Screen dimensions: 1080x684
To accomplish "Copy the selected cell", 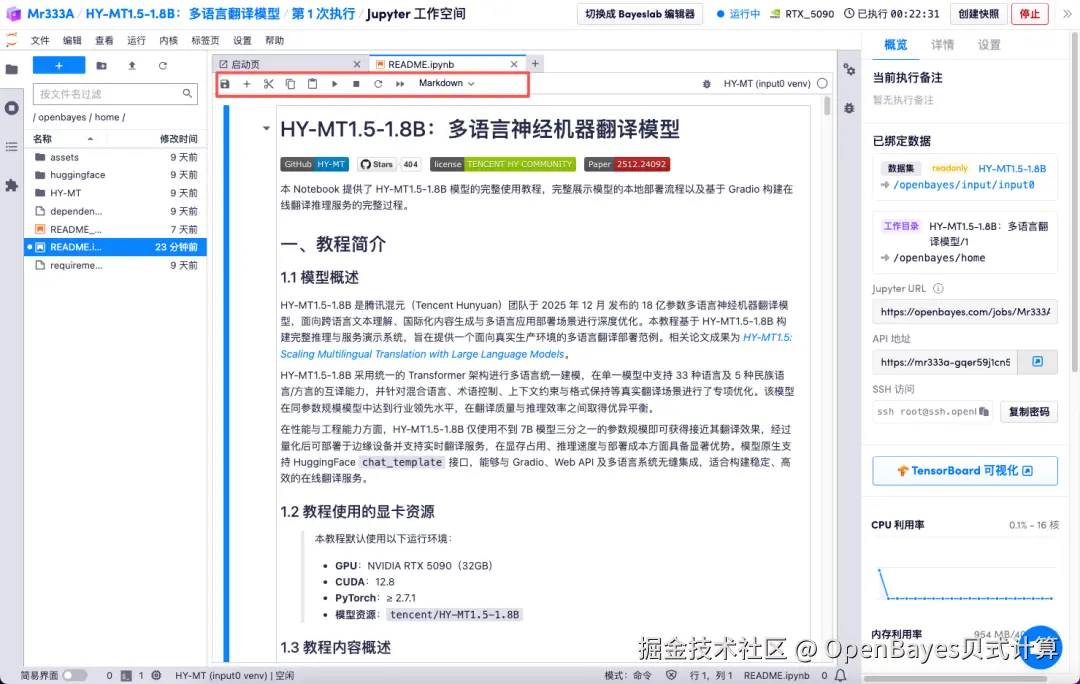I will [x=291, y=84].
